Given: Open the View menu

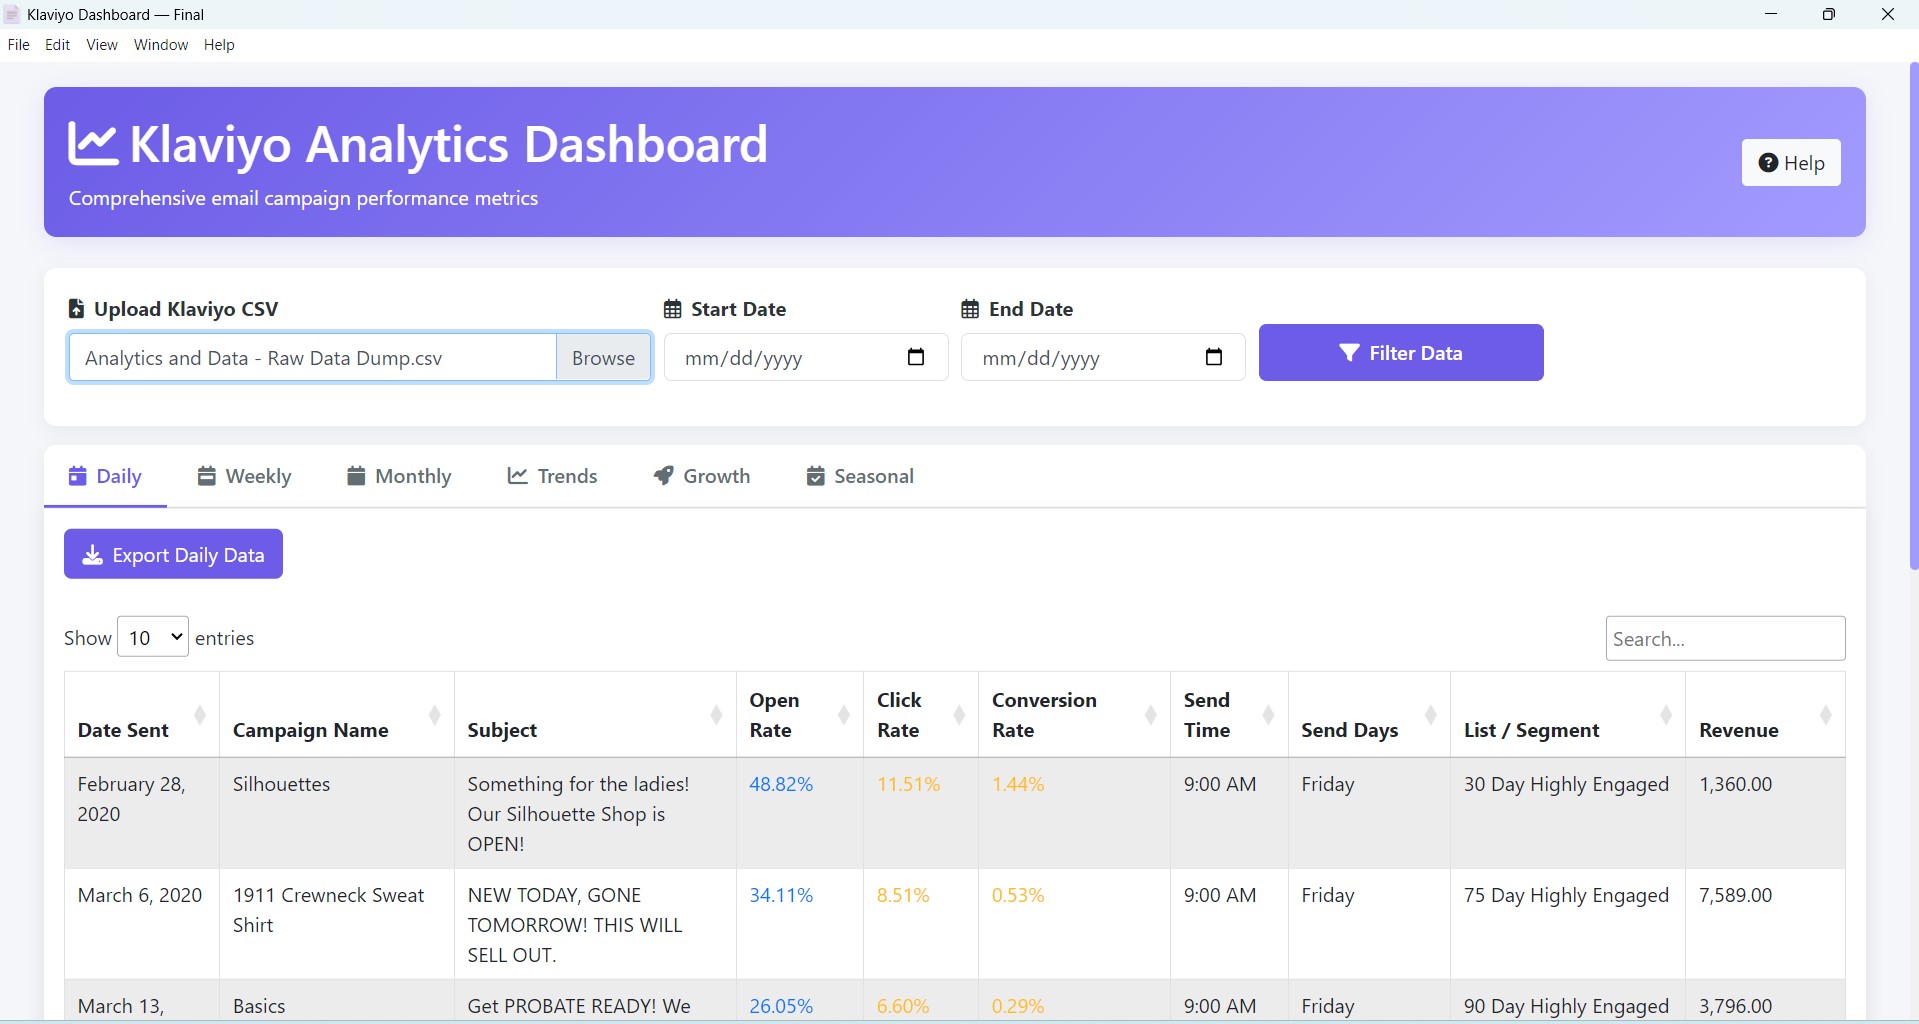Looking at the screenshot, I should click(101, 44).
